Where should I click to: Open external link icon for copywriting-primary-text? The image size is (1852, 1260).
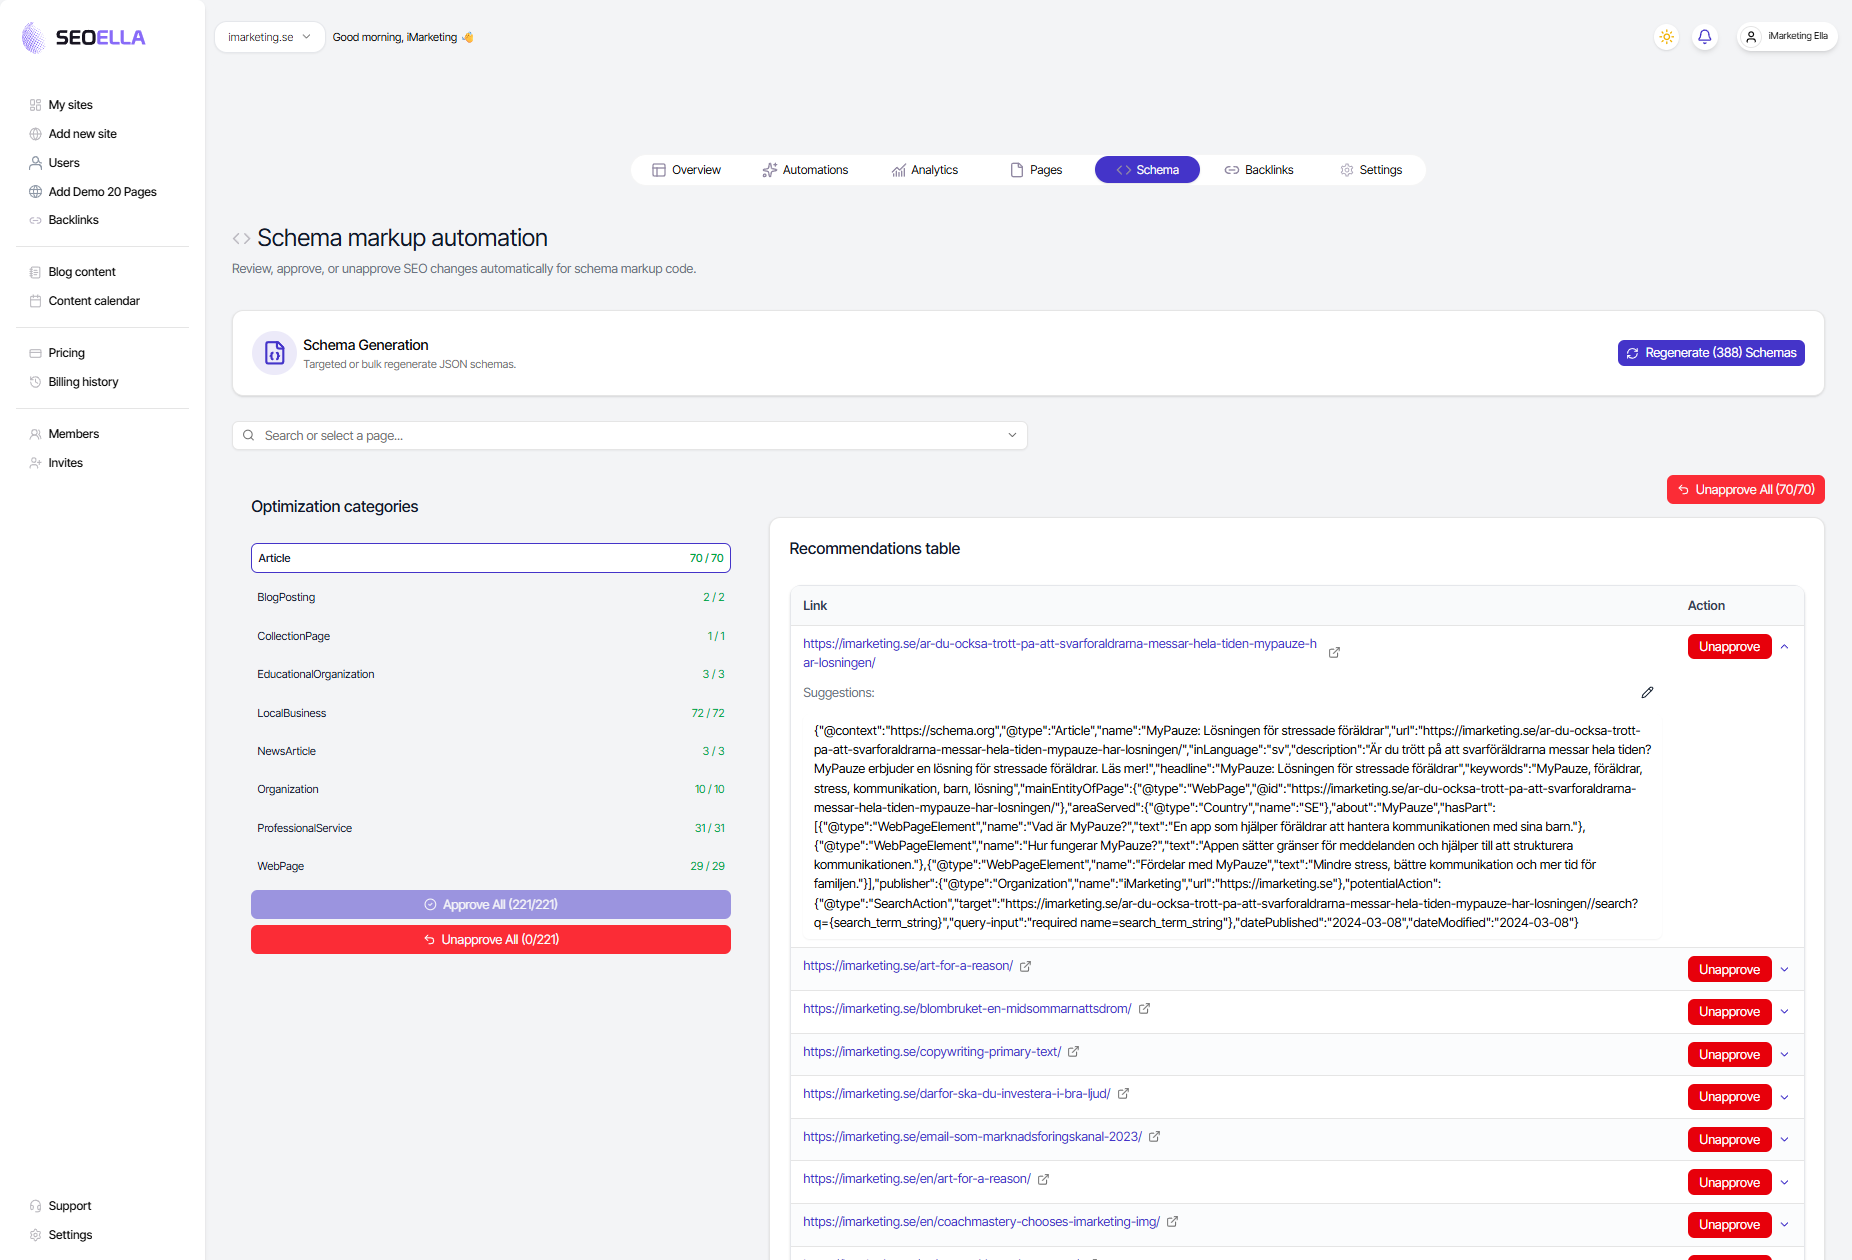click(1073, 1052)
